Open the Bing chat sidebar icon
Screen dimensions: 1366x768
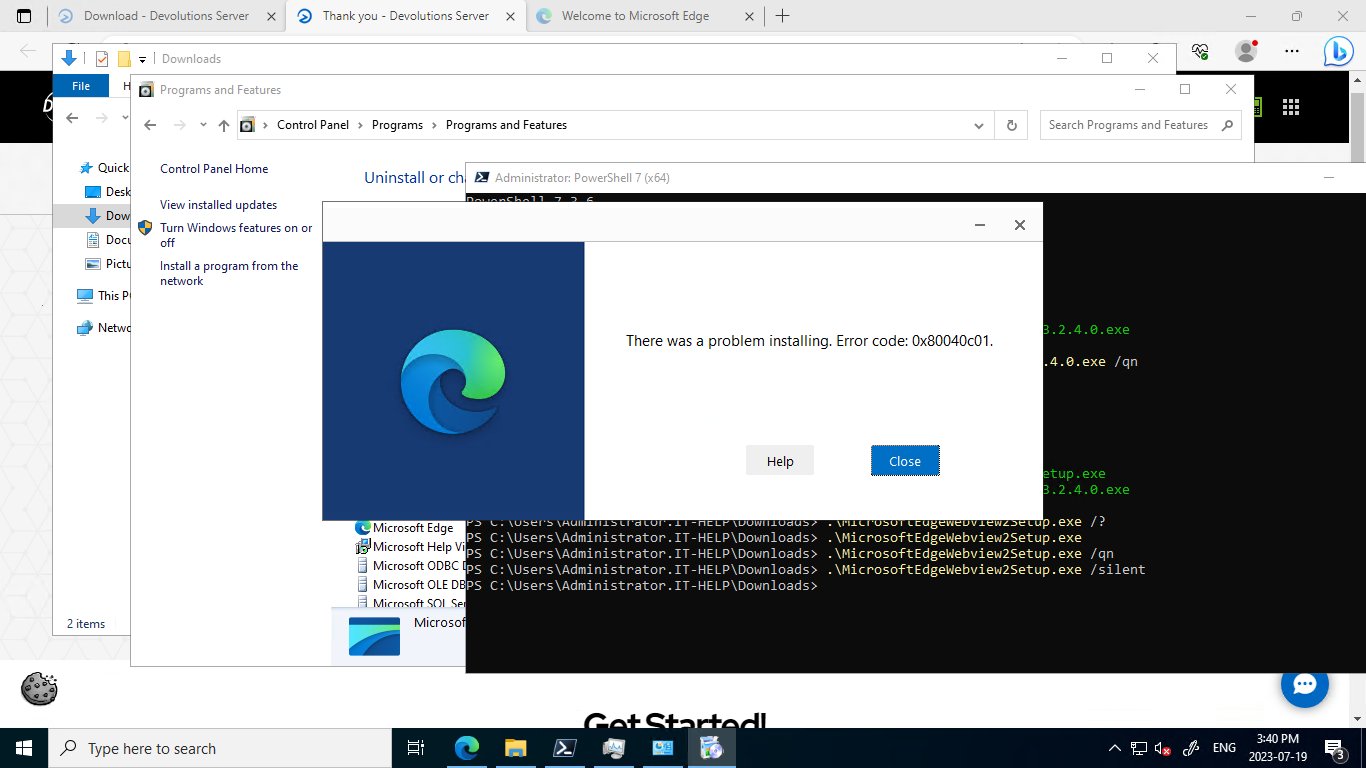[x=1339, y=51]
